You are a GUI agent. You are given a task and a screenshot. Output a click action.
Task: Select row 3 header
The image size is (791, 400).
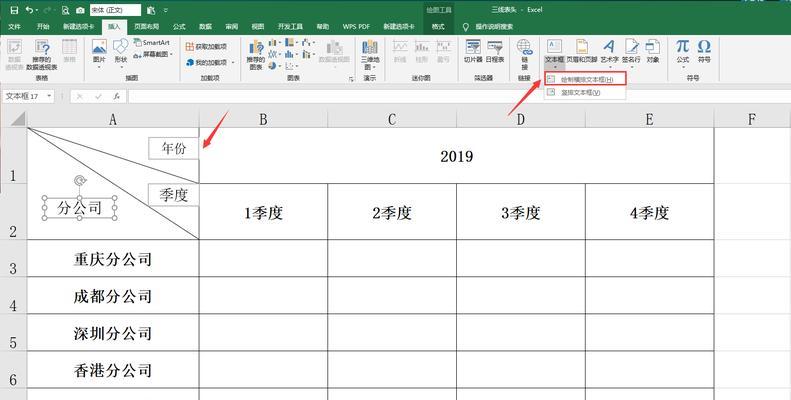(13, 258)
